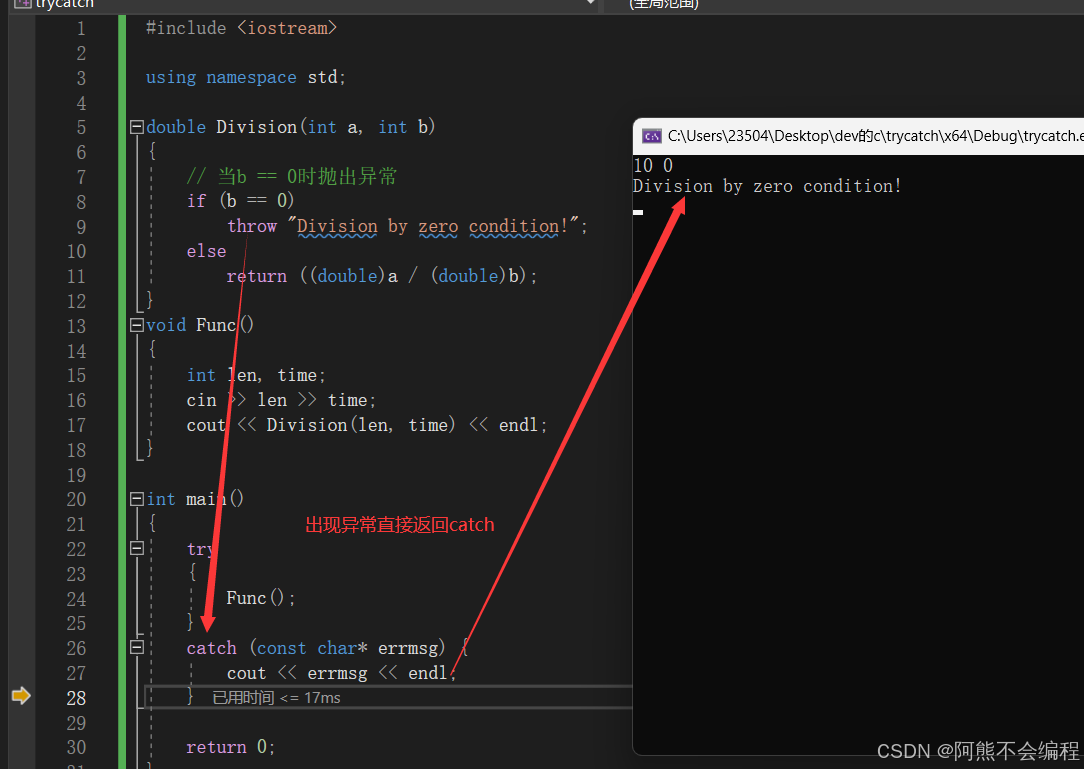Click "return 0;" on line 30
The image size is (1084, 769).
[x=231, y=747]
